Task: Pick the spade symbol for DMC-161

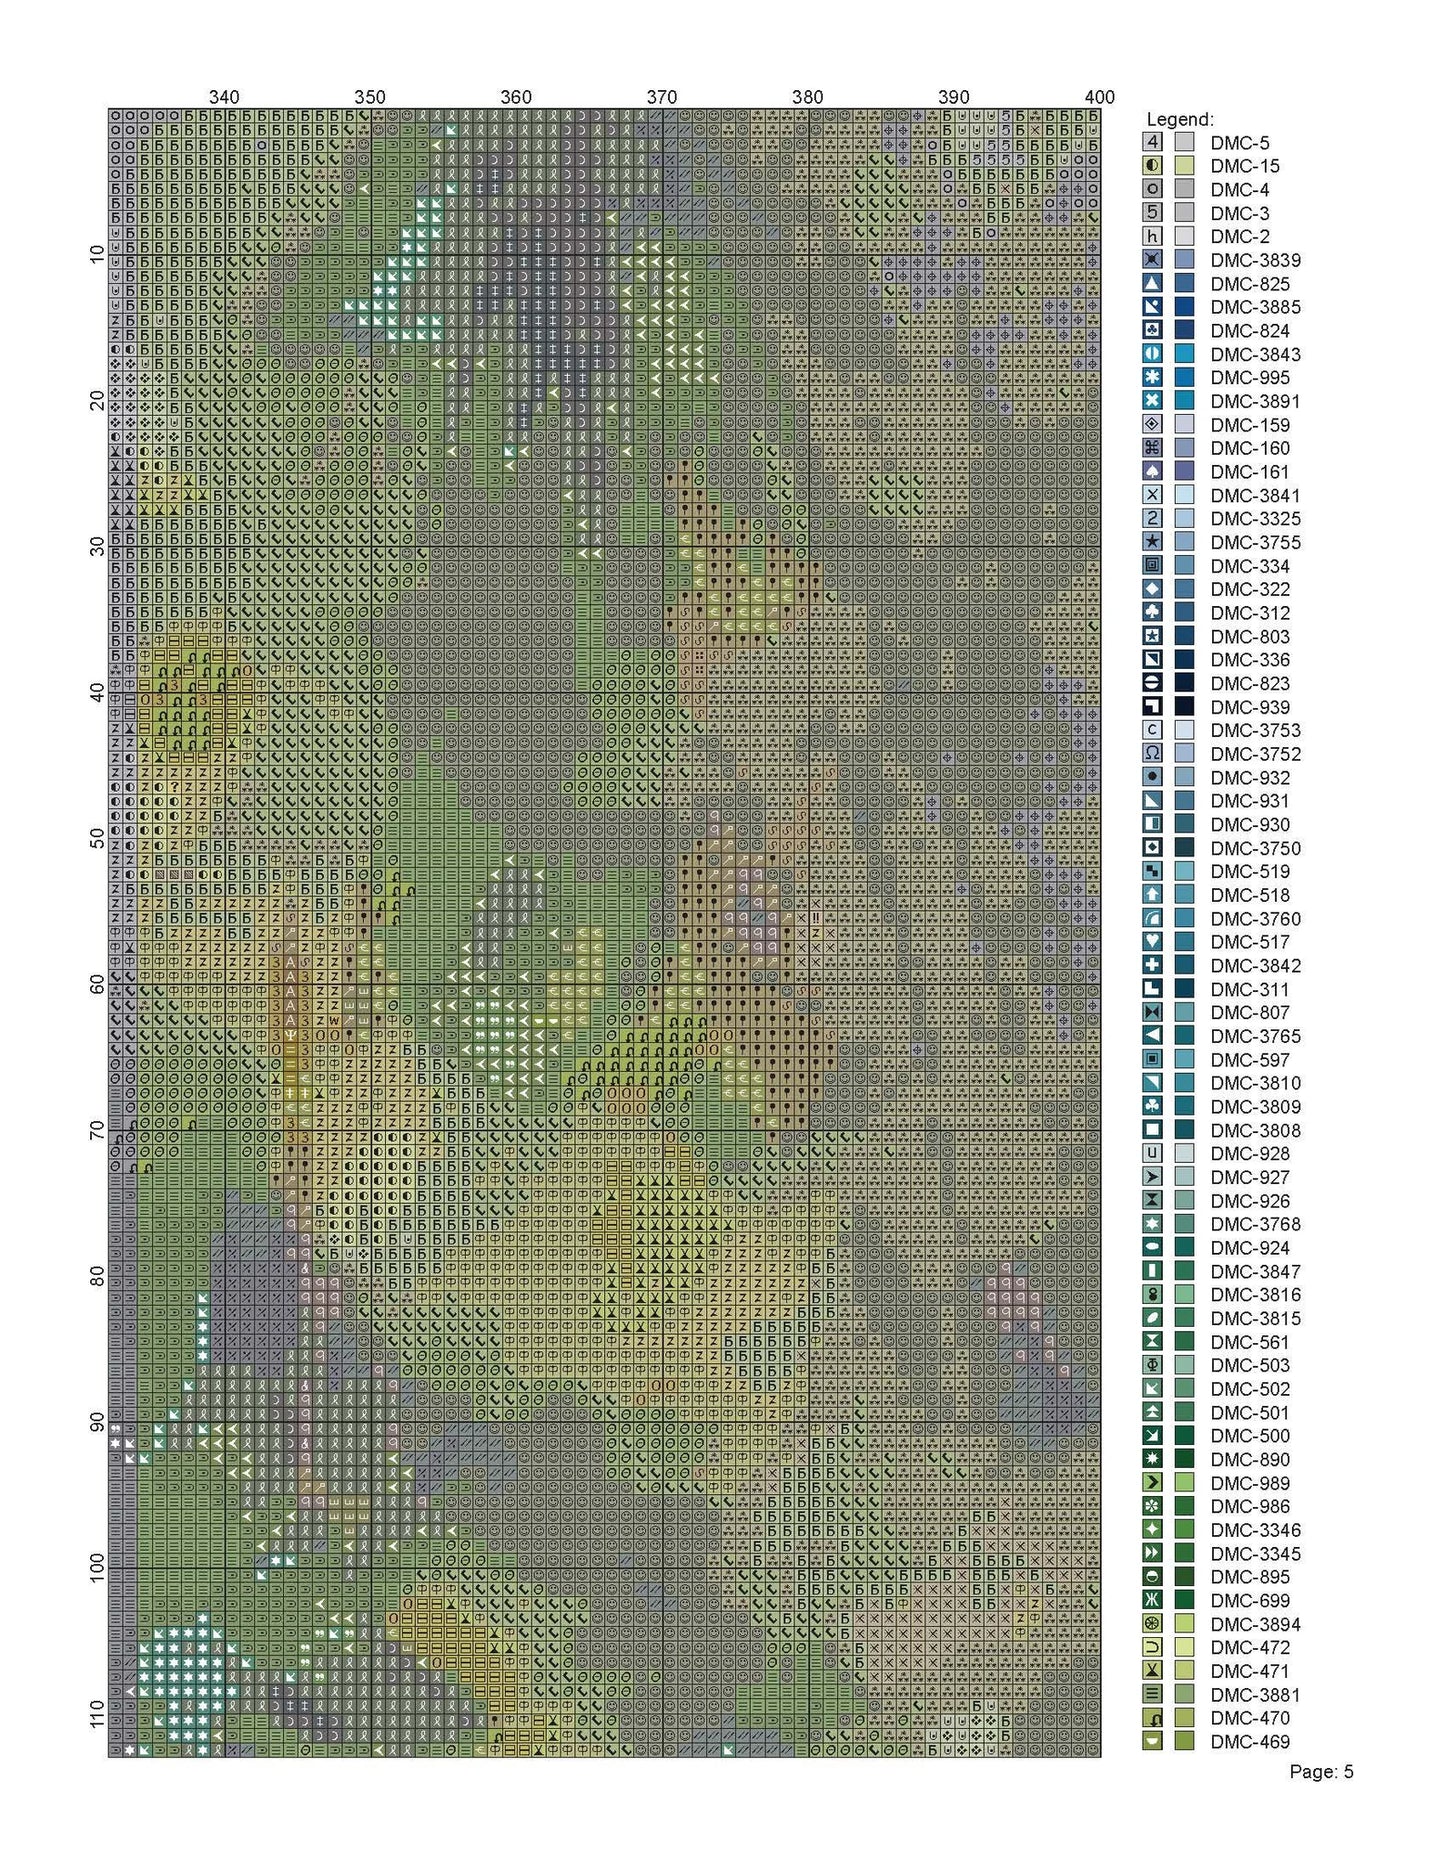Action: (1153, 472)
